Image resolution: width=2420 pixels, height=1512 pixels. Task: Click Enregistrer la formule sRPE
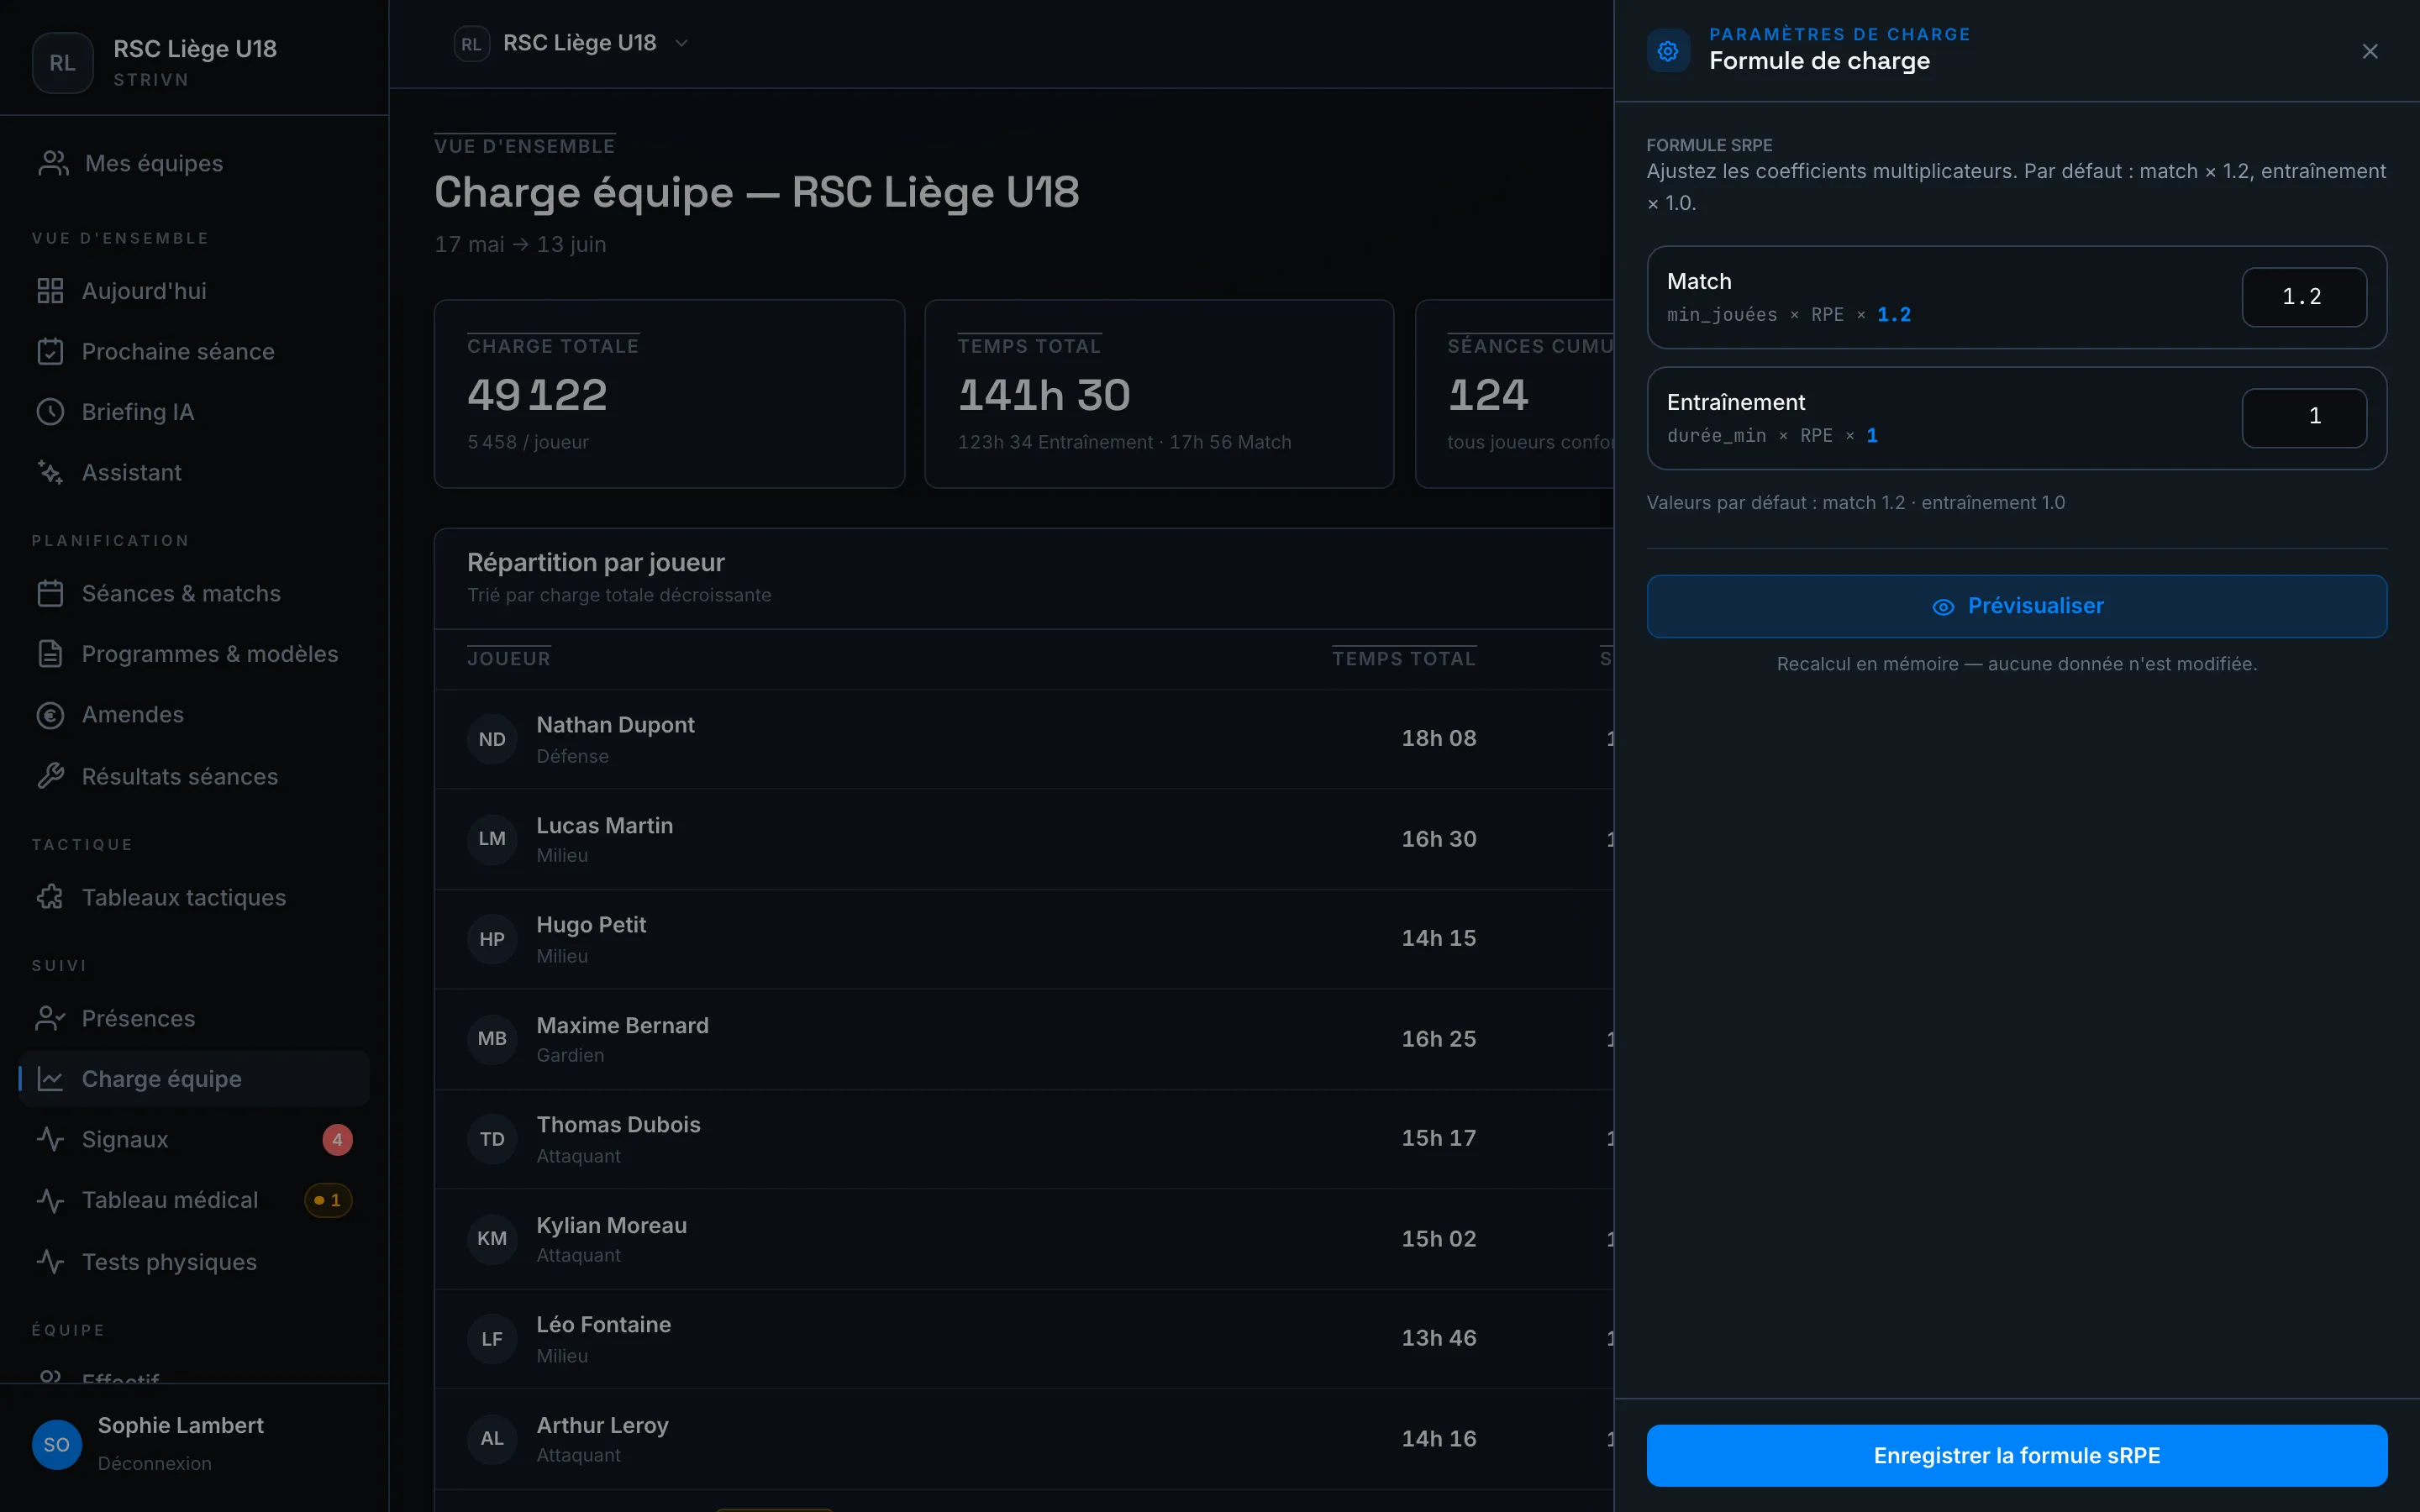click(x=2017, y=1456)
